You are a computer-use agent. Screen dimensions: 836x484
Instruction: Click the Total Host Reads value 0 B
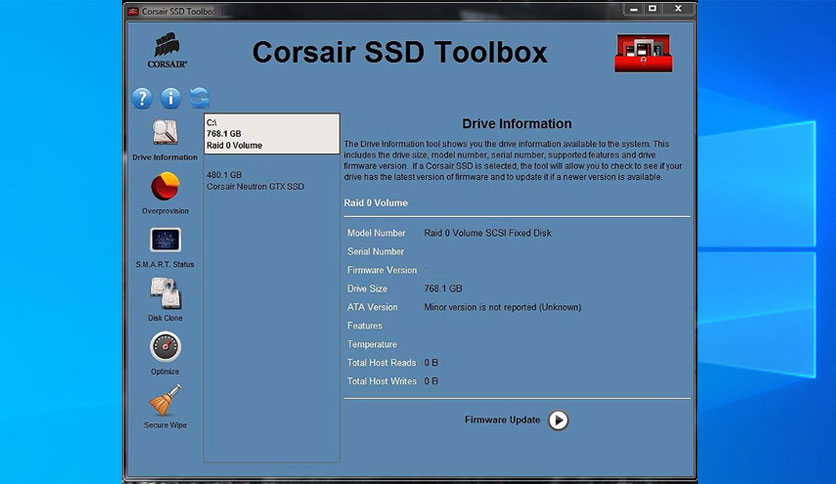(x=431, y=362)
